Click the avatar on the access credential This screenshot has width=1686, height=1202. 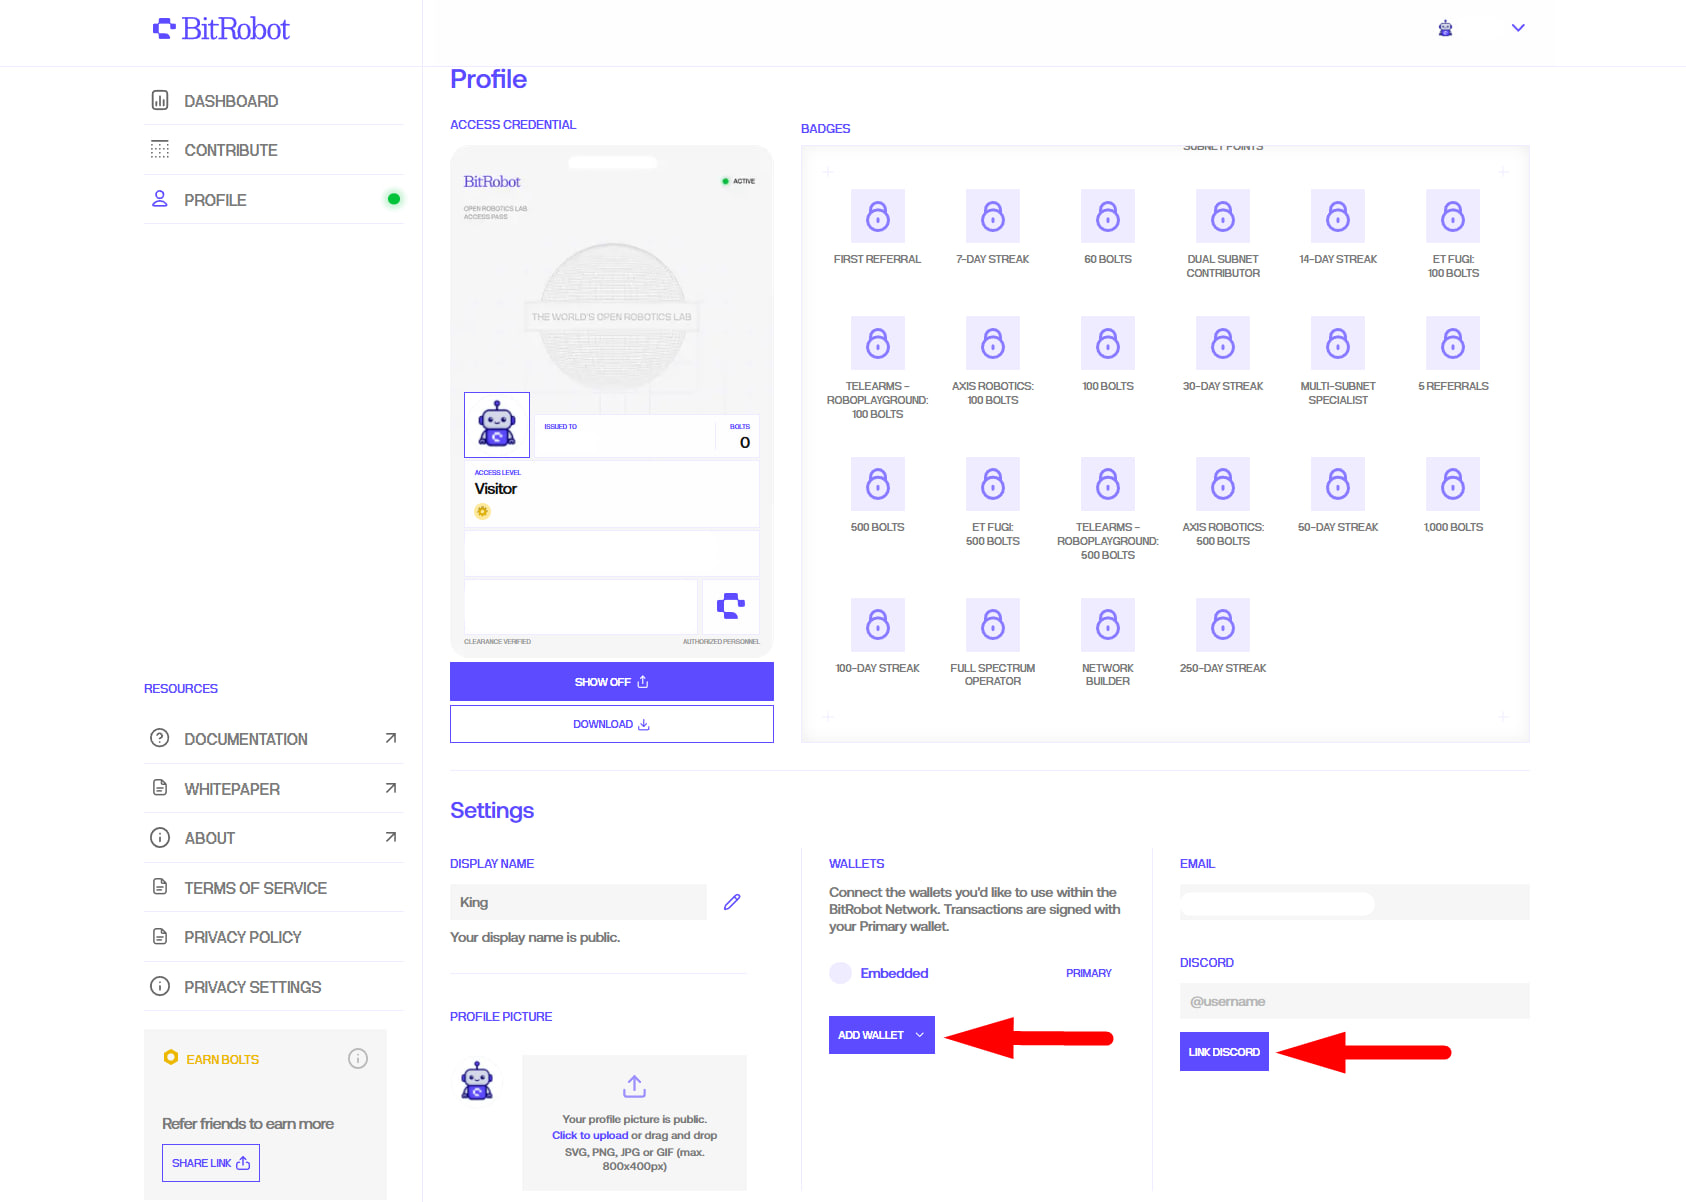[497, 425]
